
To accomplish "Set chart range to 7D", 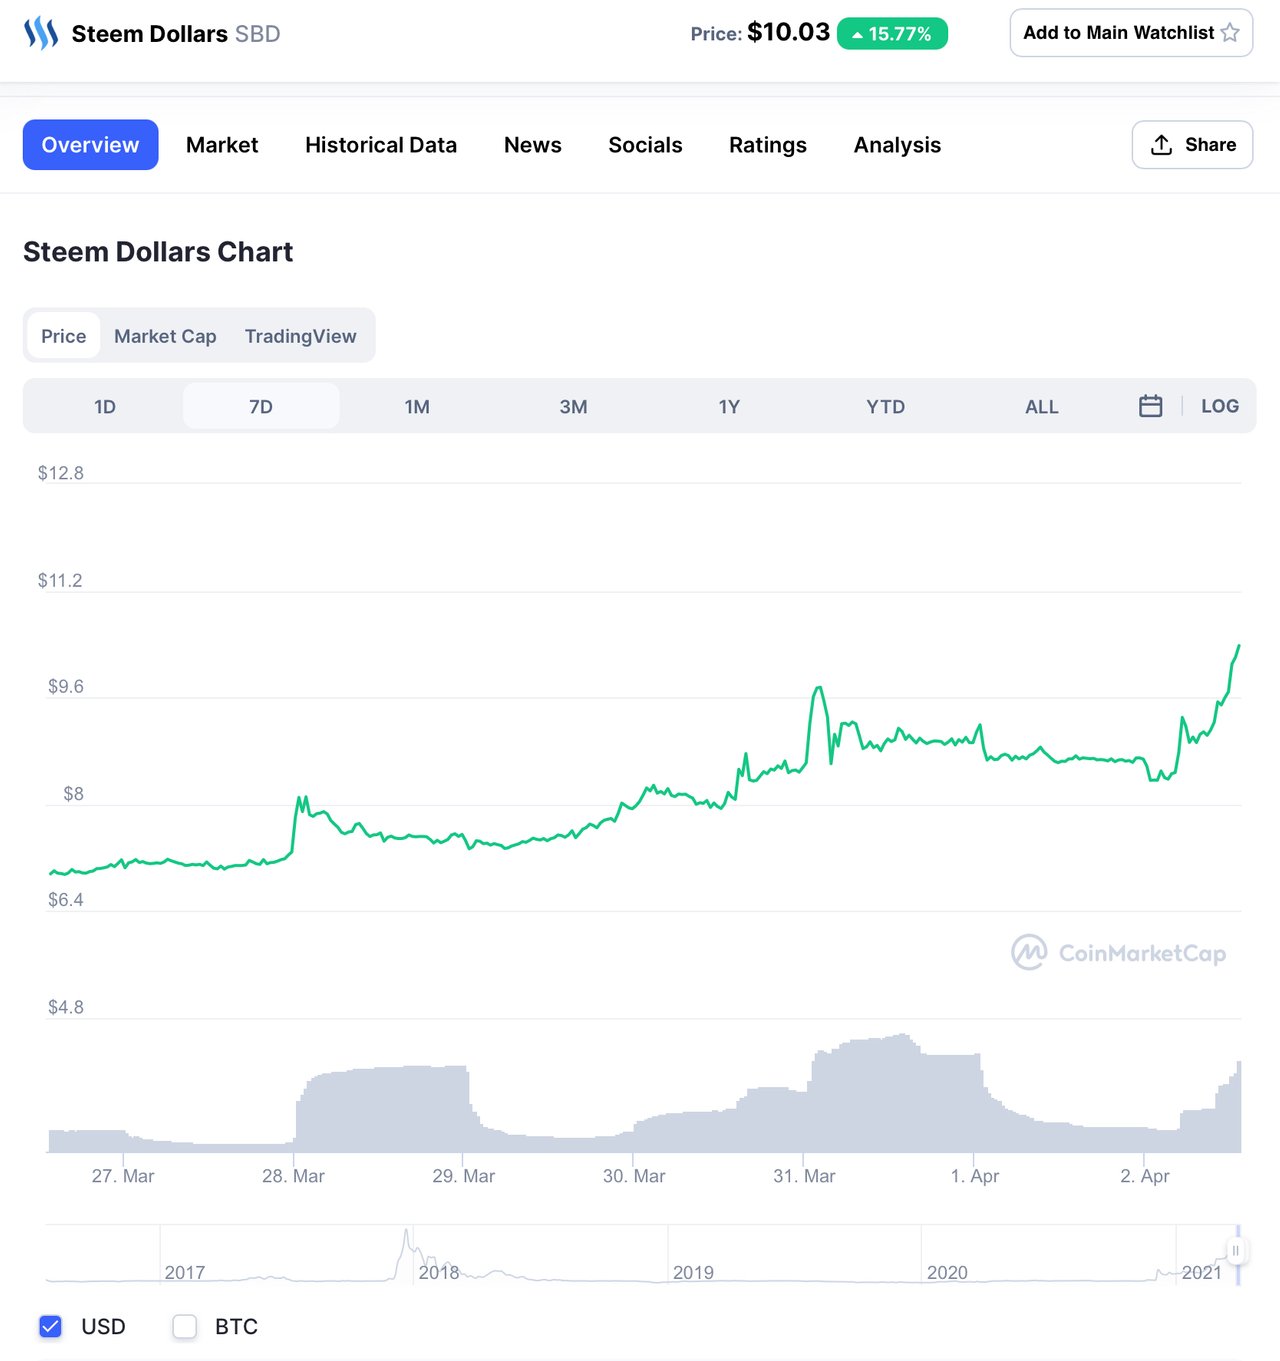I will [x=261, y=406].
